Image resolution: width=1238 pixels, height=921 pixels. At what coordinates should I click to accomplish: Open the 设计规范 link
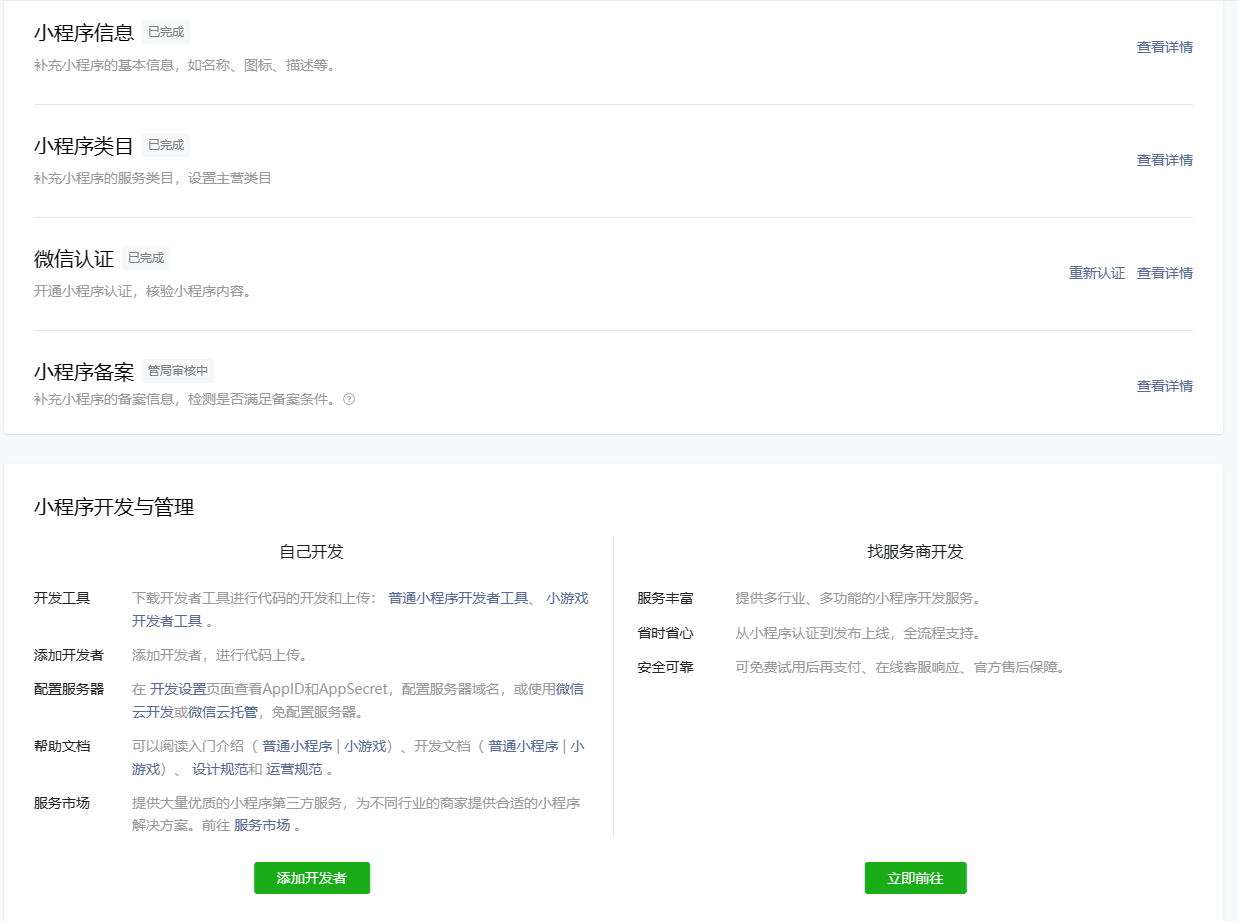tap(220, 769)
